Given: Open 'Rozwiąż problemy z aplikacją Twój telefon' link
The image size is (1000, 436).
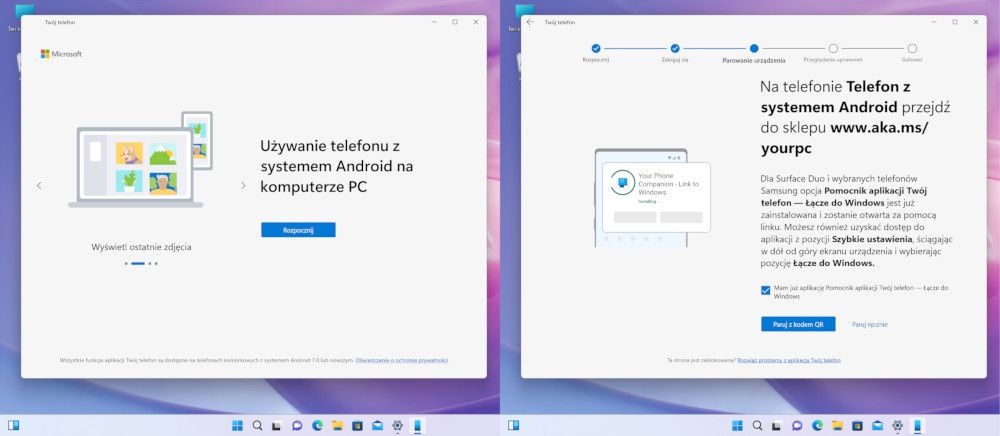Looking at the screenshot, I should [x=789, y=360].
